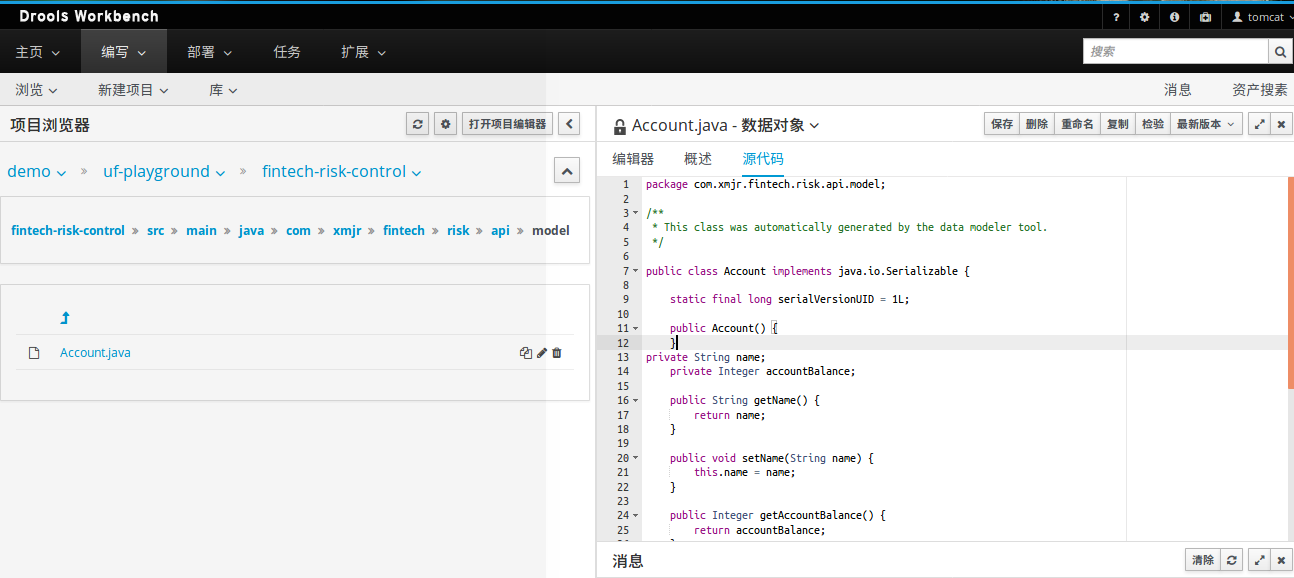Open the settings gear in top bar

tap(1144, 17)
